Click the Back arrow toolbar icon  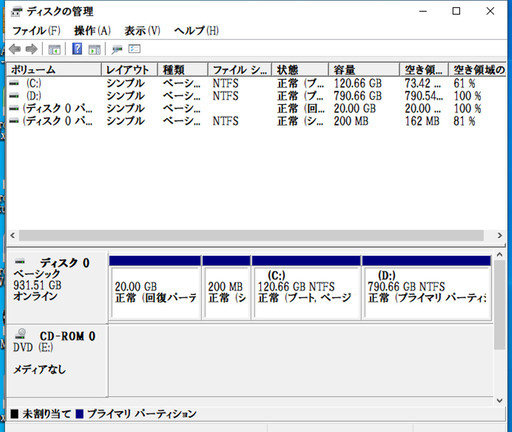15,49
